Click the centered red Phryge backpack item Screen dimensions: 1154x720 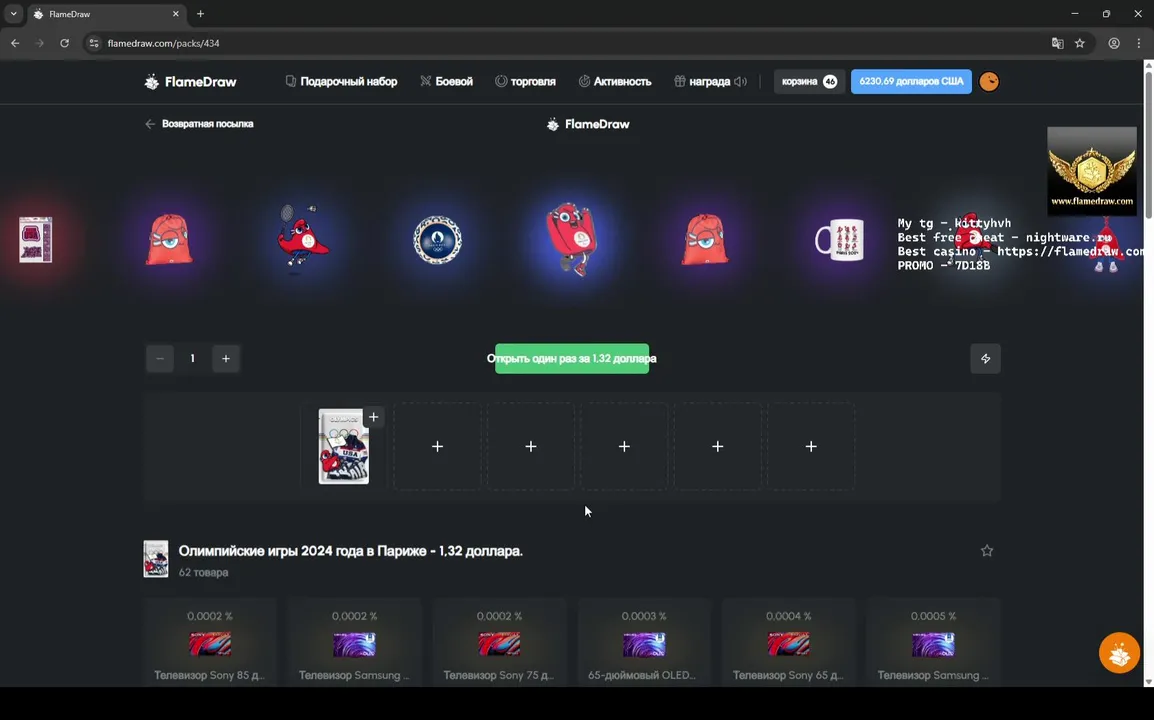571,239
